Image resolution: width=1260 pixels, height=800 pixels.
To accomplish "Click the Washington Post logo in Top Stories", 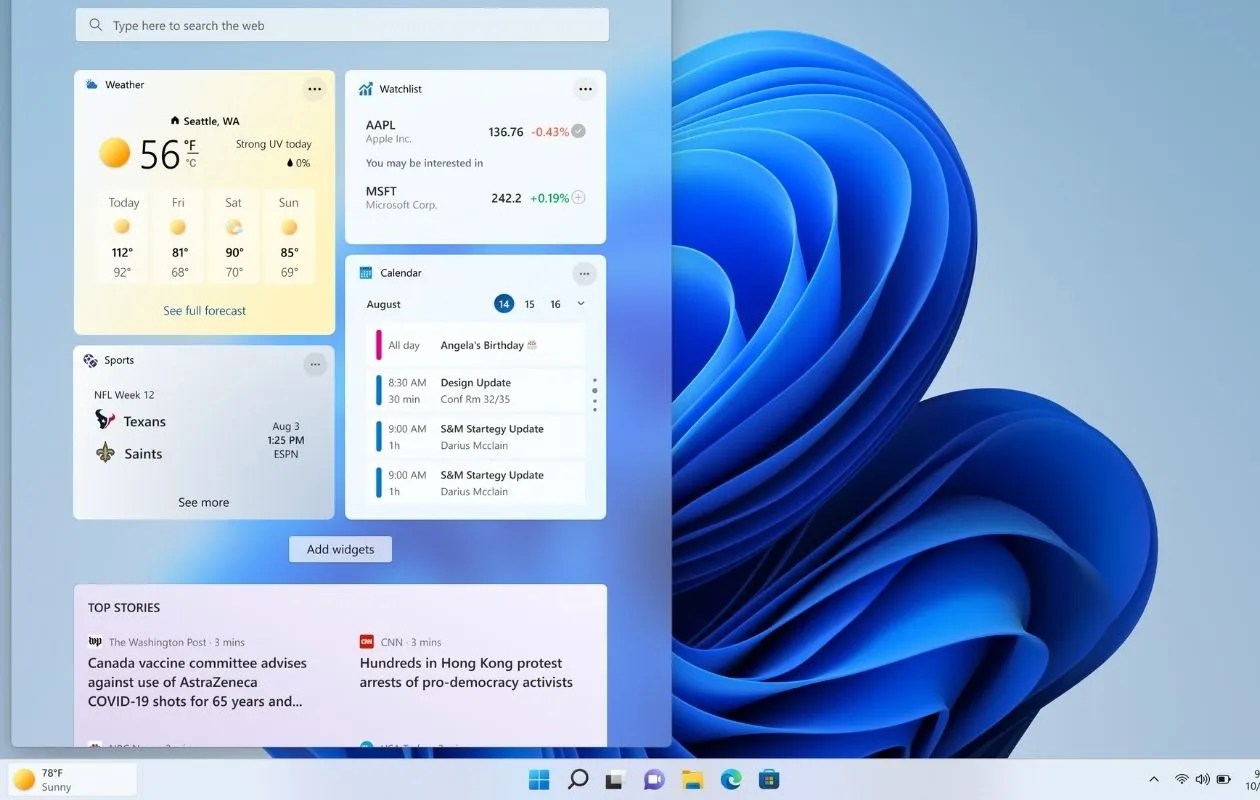I will point(94,641).
